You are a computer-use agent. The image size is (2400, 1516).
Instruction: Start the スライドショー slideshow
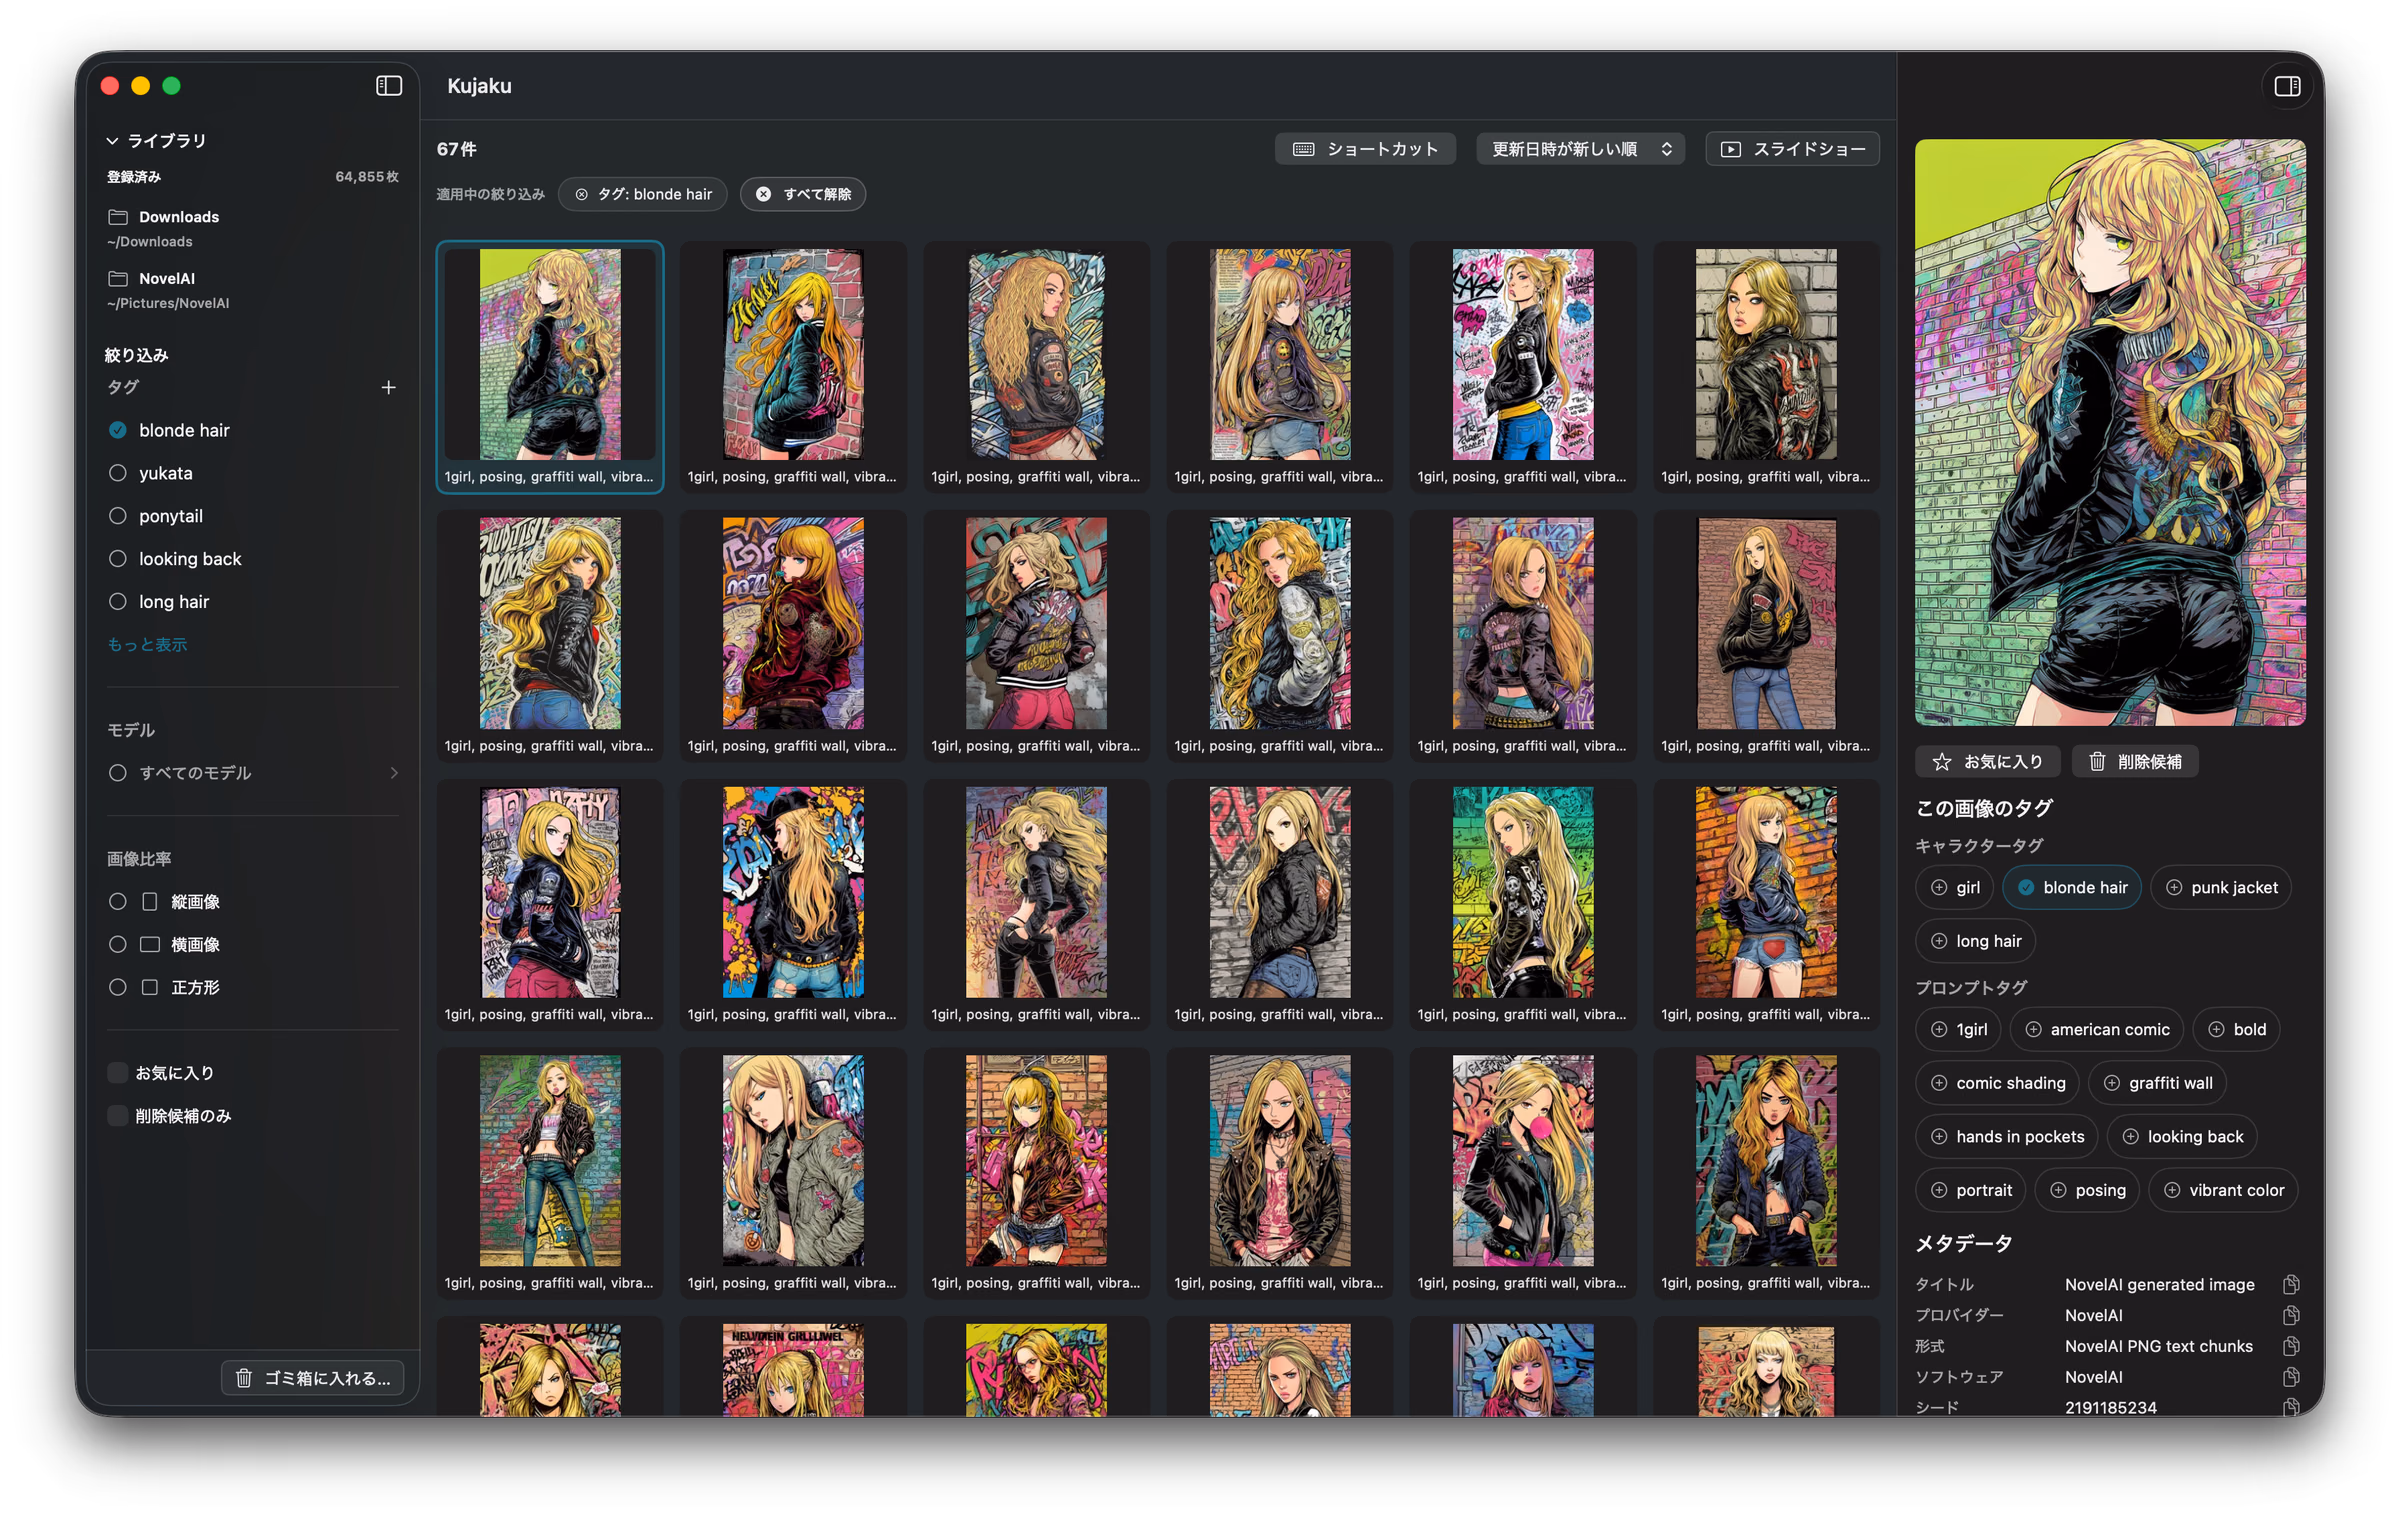pyautogui.click(x=1792, y=149)
